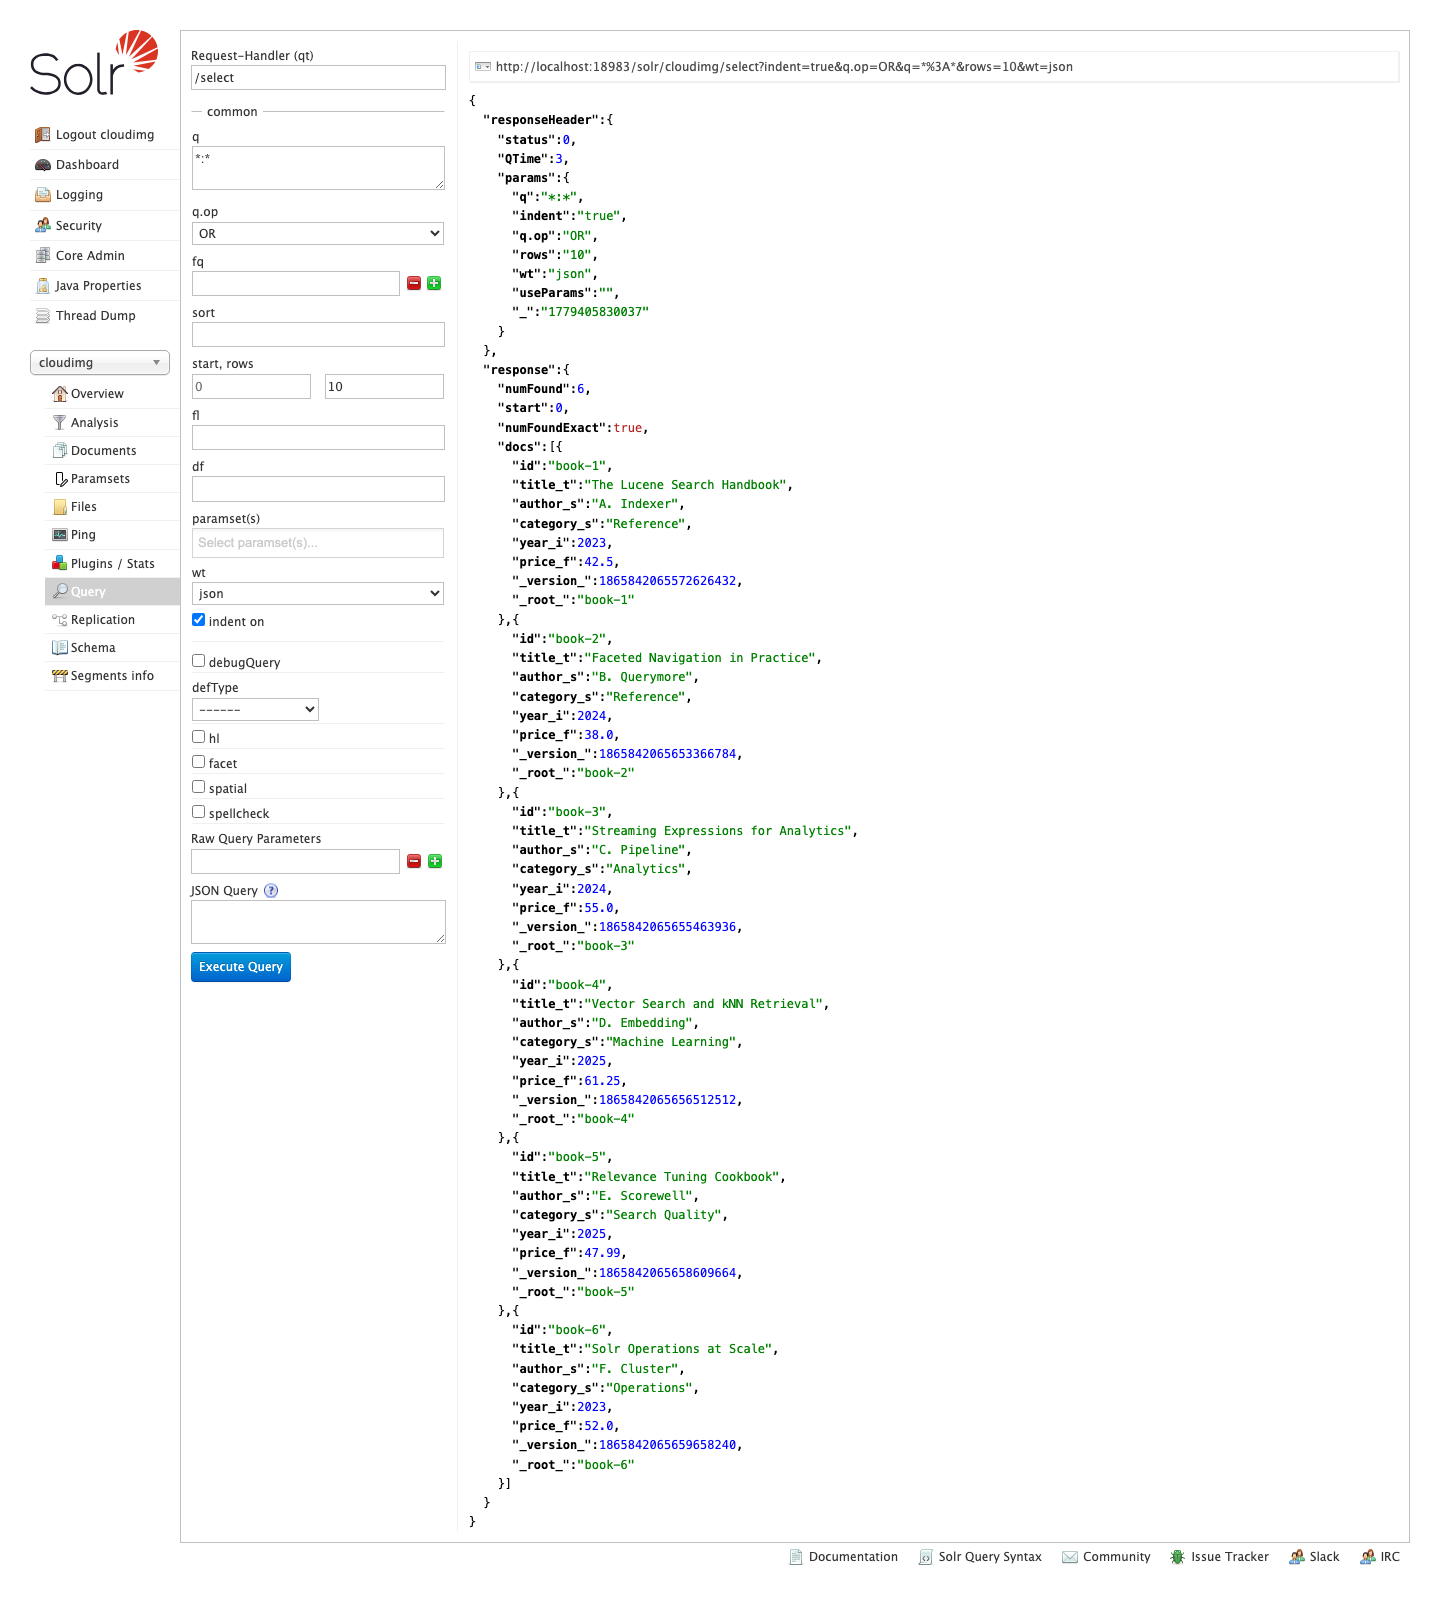This screenshot has height=1603, width=1440.
Task: Click the df input field
Action: [318, 489]
